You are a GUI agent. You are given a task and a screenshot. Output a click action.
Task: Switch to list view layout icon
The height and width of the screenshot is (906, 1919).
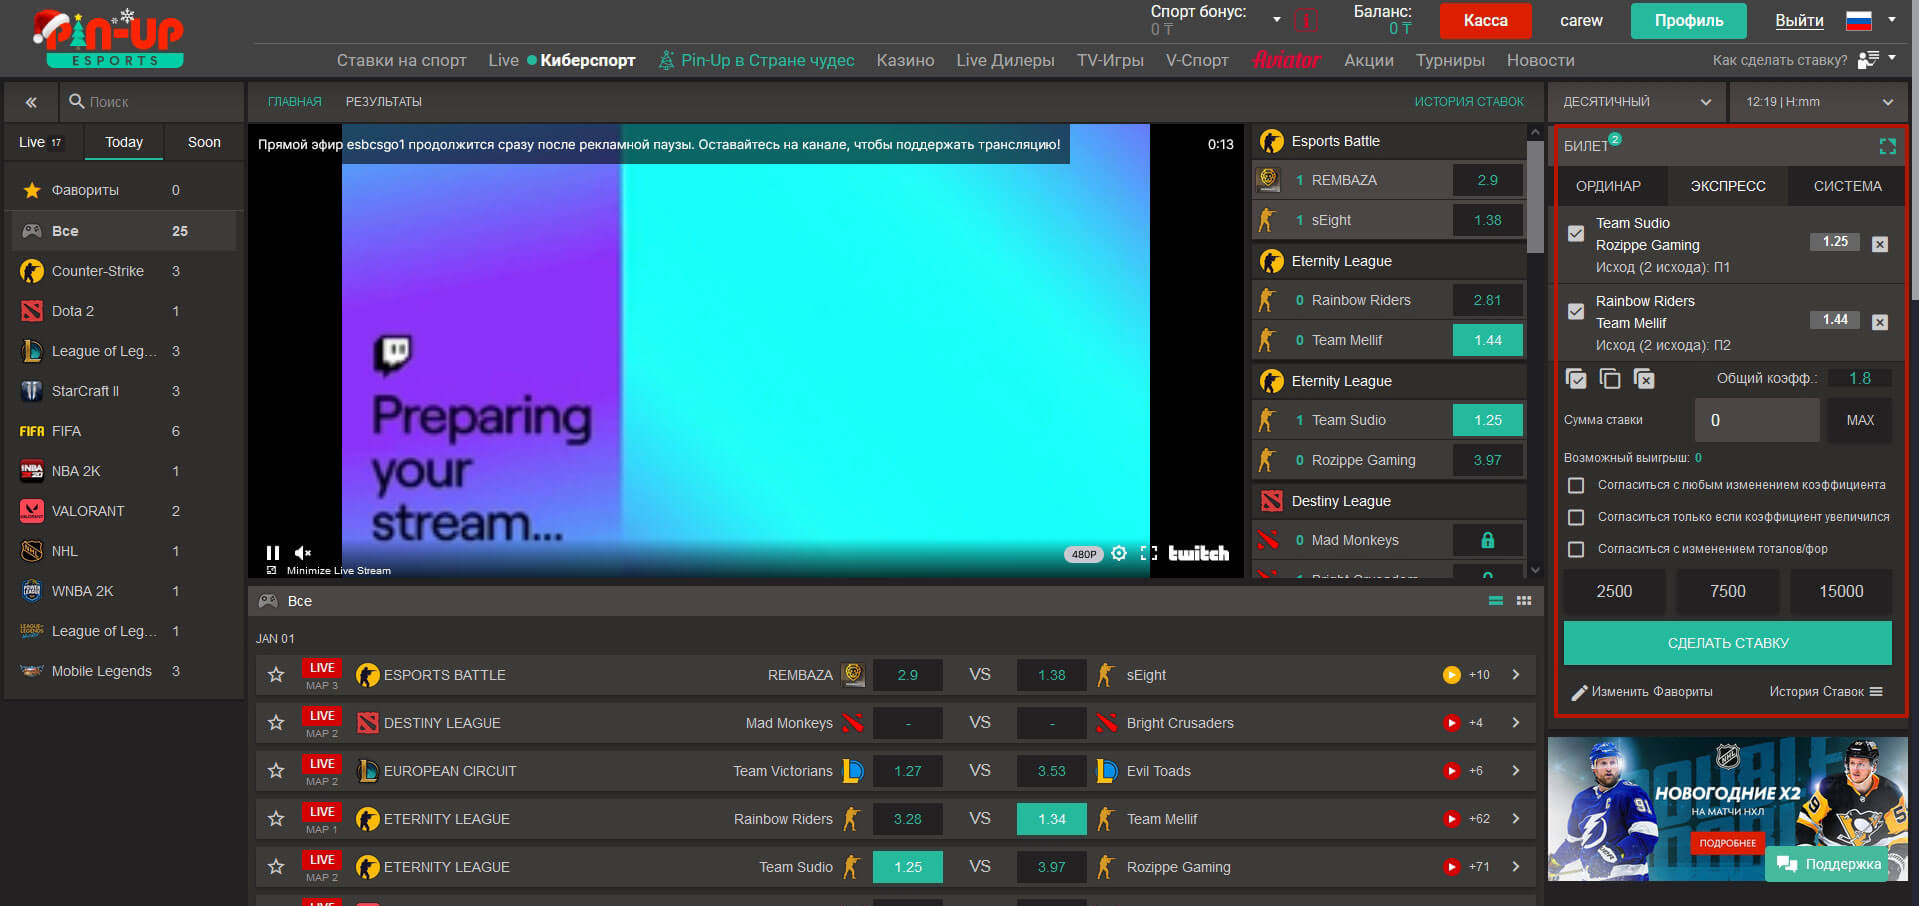coord(1496,601)
